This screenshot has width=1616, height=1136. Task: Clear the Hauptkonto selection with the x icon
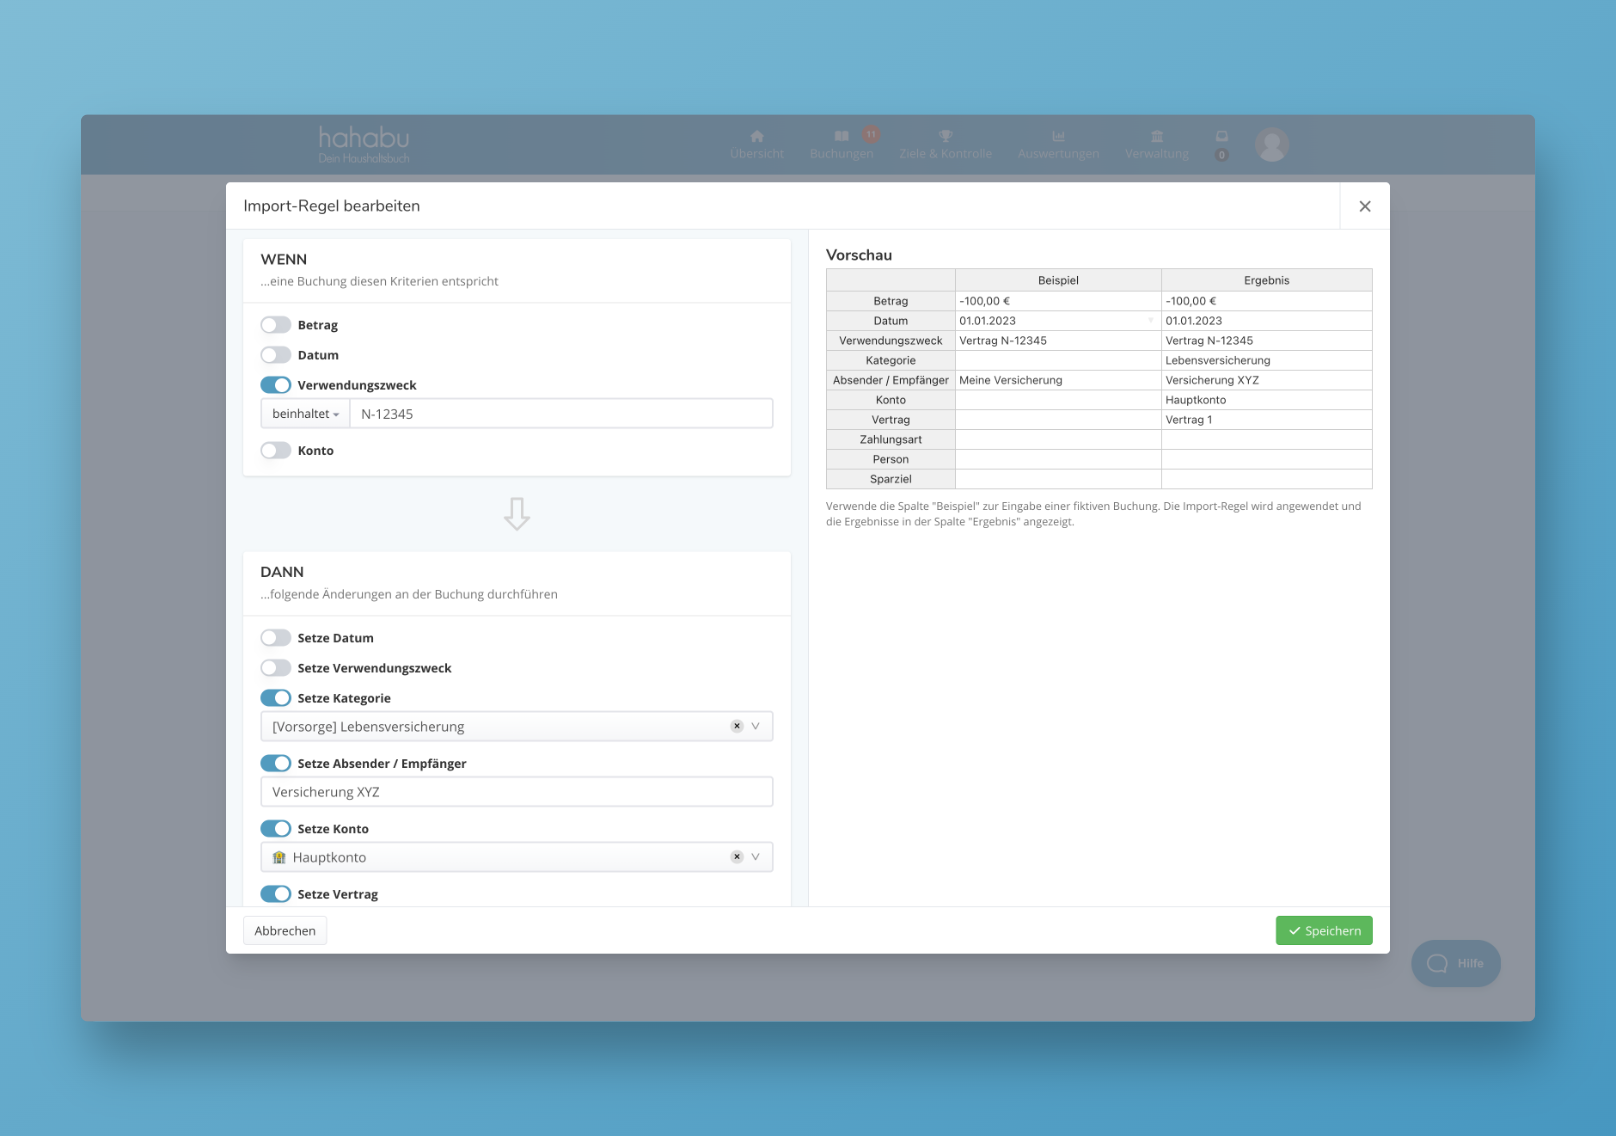click(737, 857)
